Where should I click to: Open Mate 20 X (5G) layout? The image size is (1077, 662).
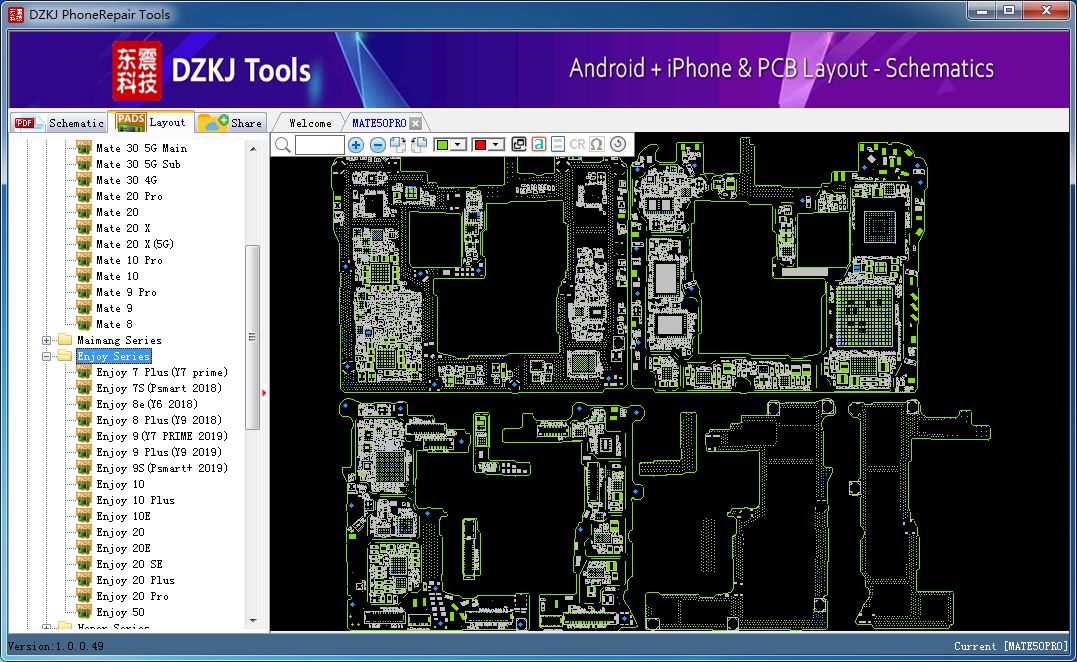coord(135,244)
